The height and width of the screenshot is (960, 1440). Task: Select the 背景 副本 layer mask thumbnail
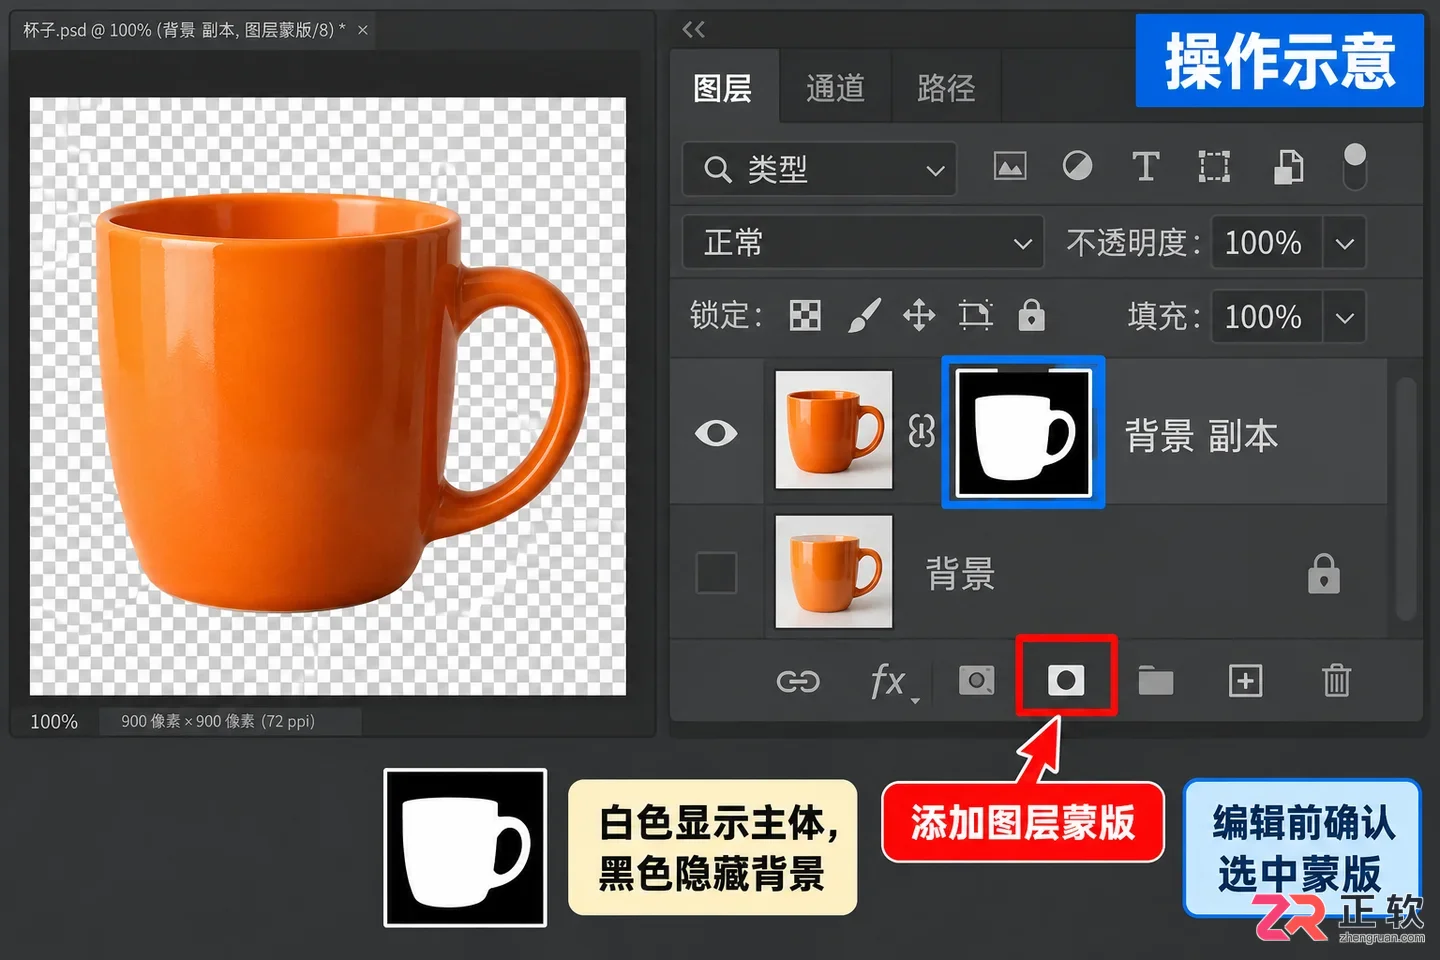(1023, 432)
